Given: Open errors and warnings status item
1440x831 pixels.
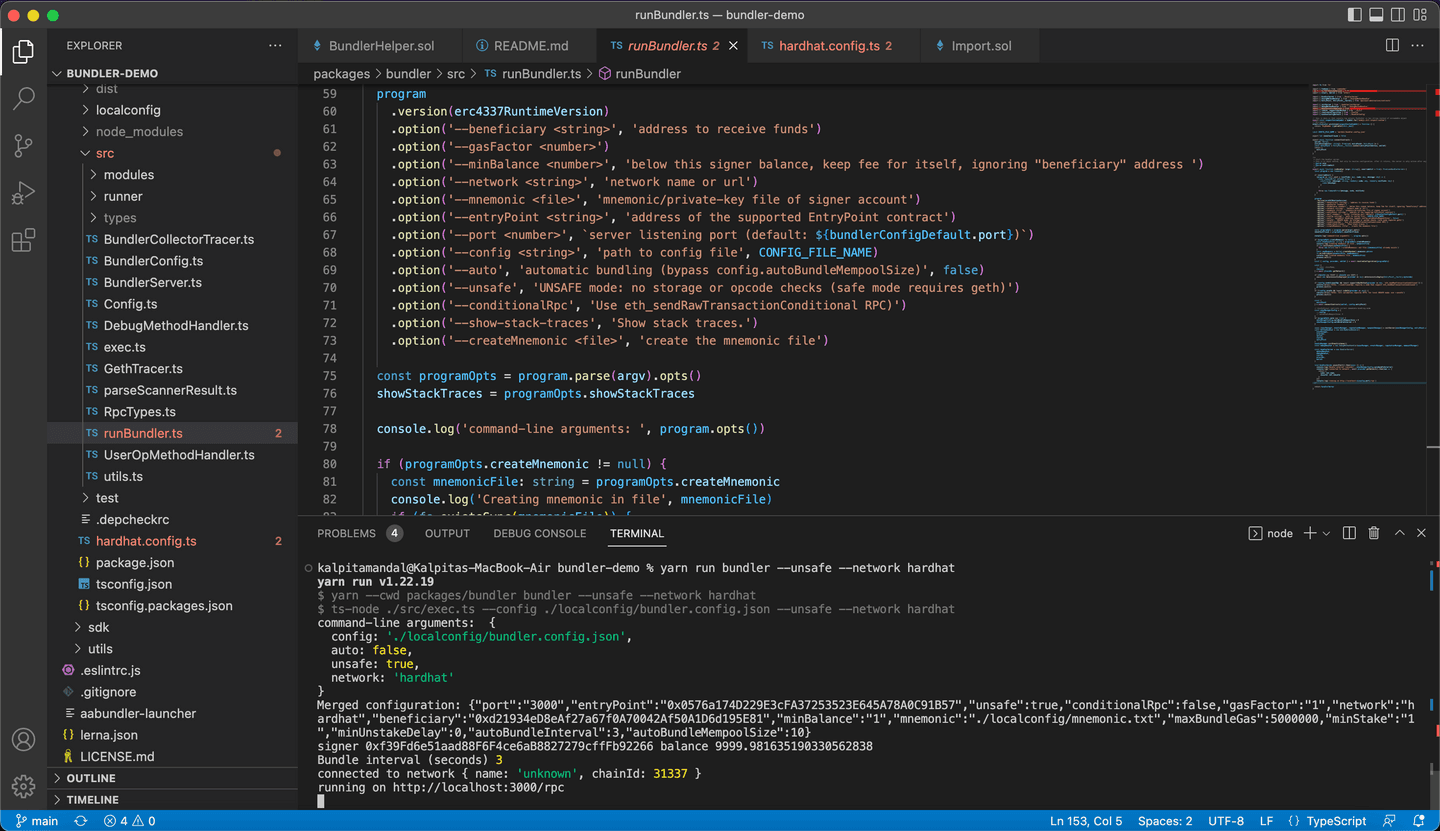Looking at the screenshot, I should pos(129,821).
